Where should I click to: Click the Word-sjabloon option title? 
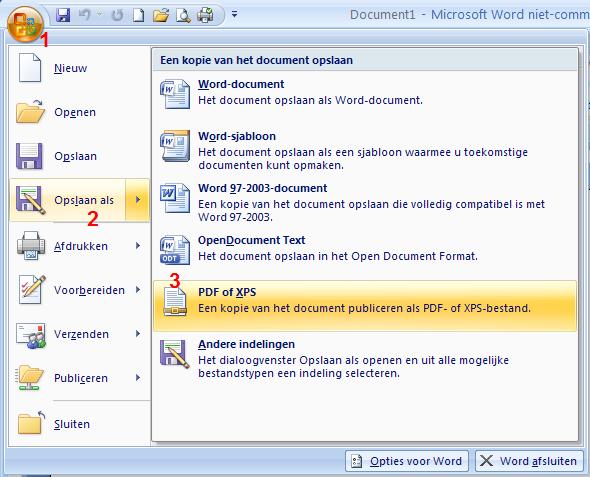[x=237, y=136]
